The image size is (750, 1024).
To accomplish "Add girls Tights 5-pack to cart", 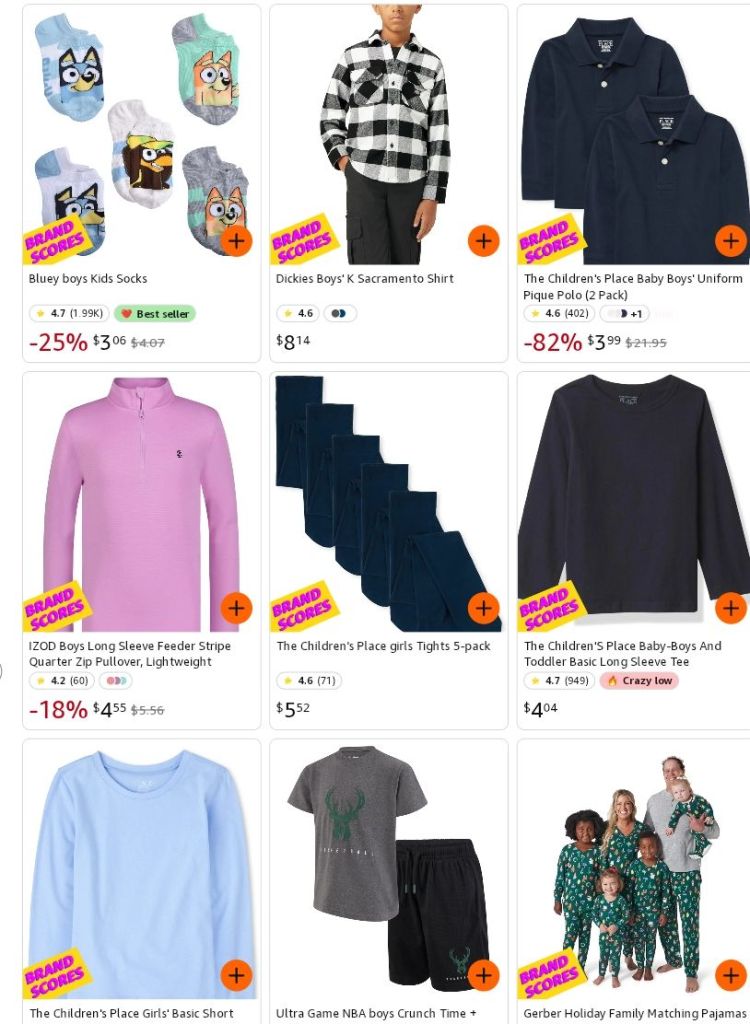I will pyautogui.click(x=483, y=608).
